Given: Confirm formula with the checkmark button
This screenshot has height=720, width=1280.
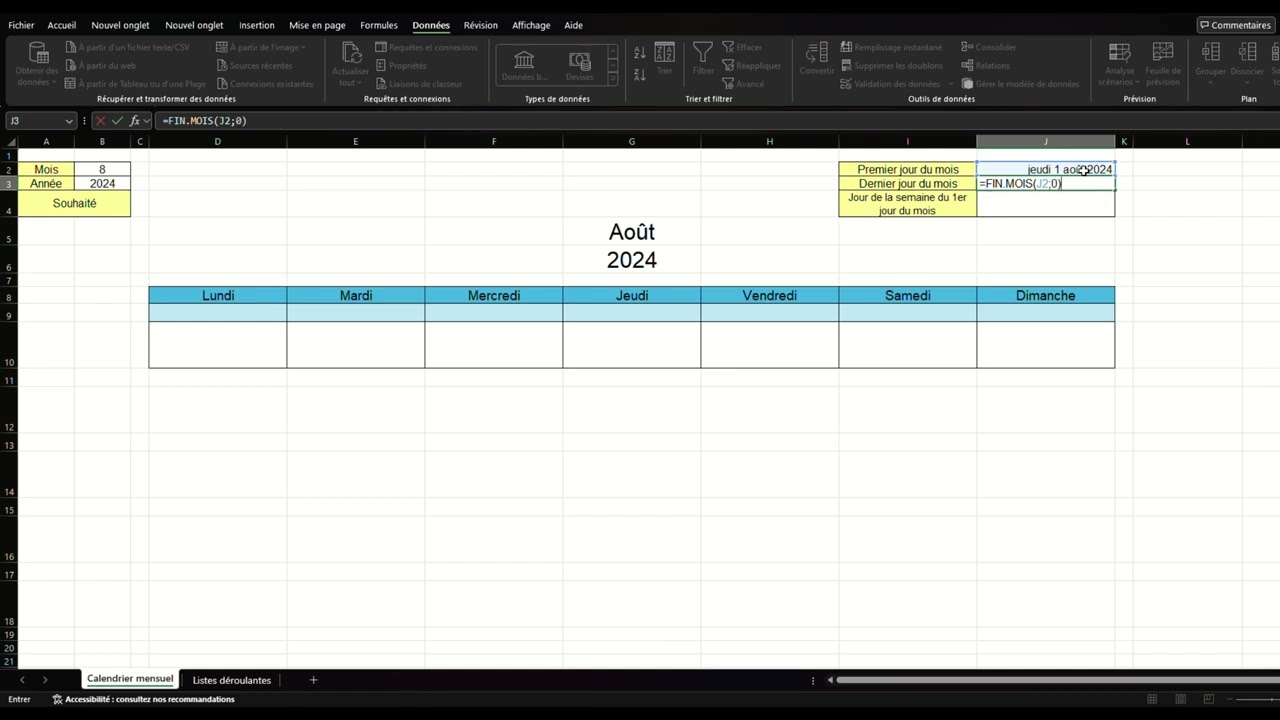Looking at the screenshot, I should (x=117, y=121).
